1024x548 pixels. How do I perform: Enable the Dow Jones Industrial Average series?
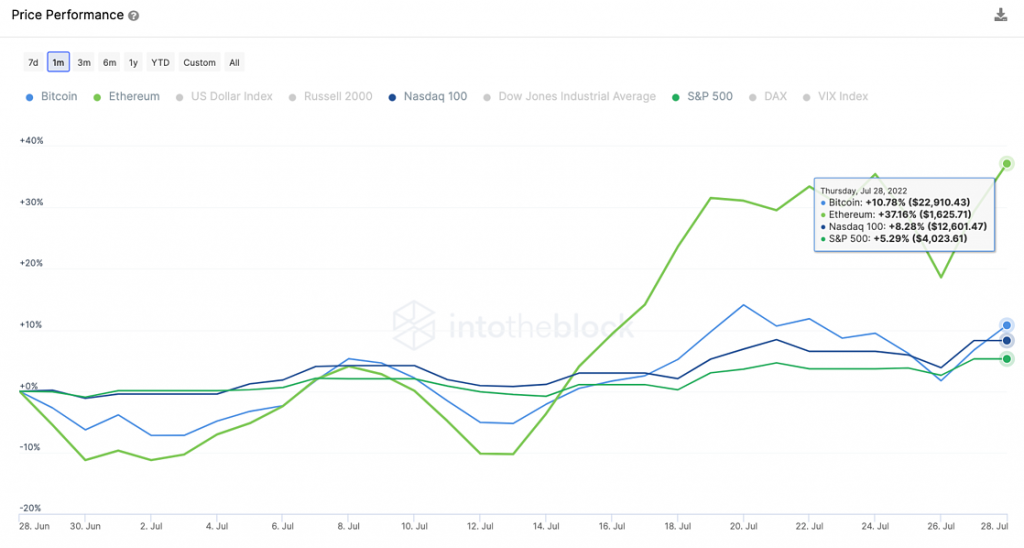pyautogui.click(x=569, y=97)
